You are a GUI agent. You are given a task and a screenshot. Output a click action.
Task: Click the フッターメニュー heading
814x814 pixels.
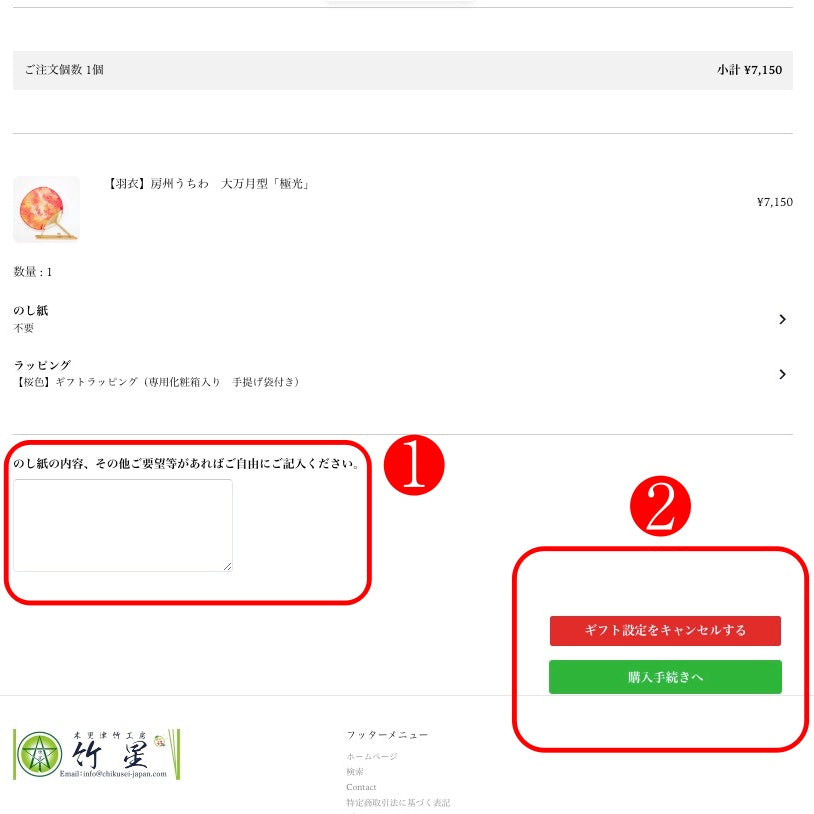point(387,735)
